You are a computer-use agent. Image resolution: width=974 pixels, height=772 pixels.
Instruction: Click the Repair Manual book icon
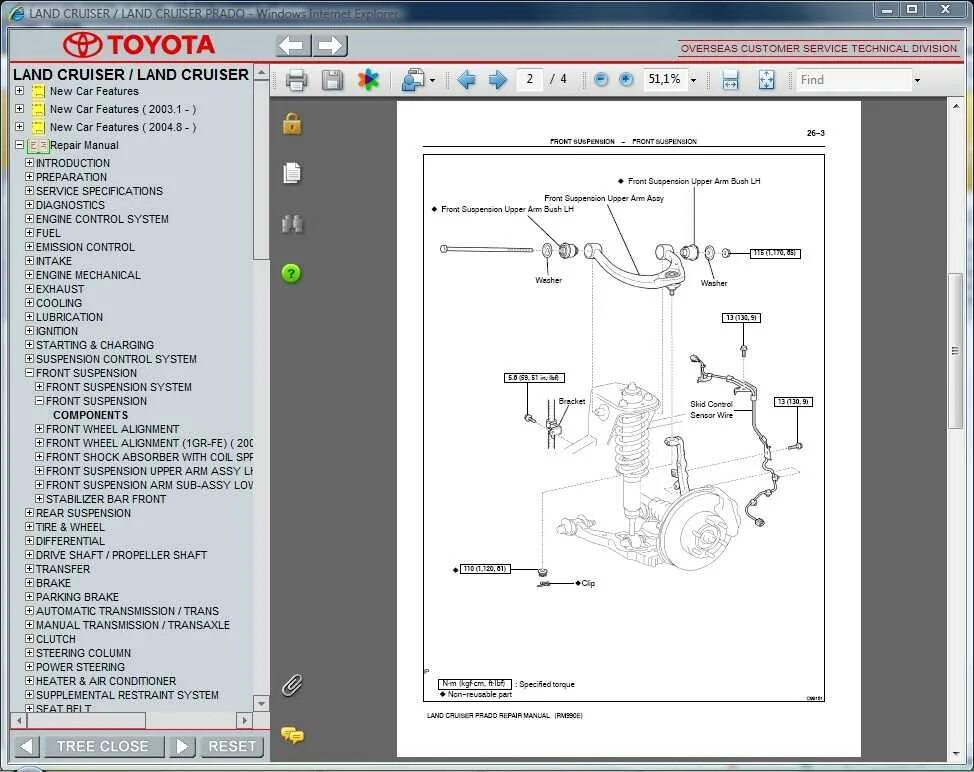[39, 145]
